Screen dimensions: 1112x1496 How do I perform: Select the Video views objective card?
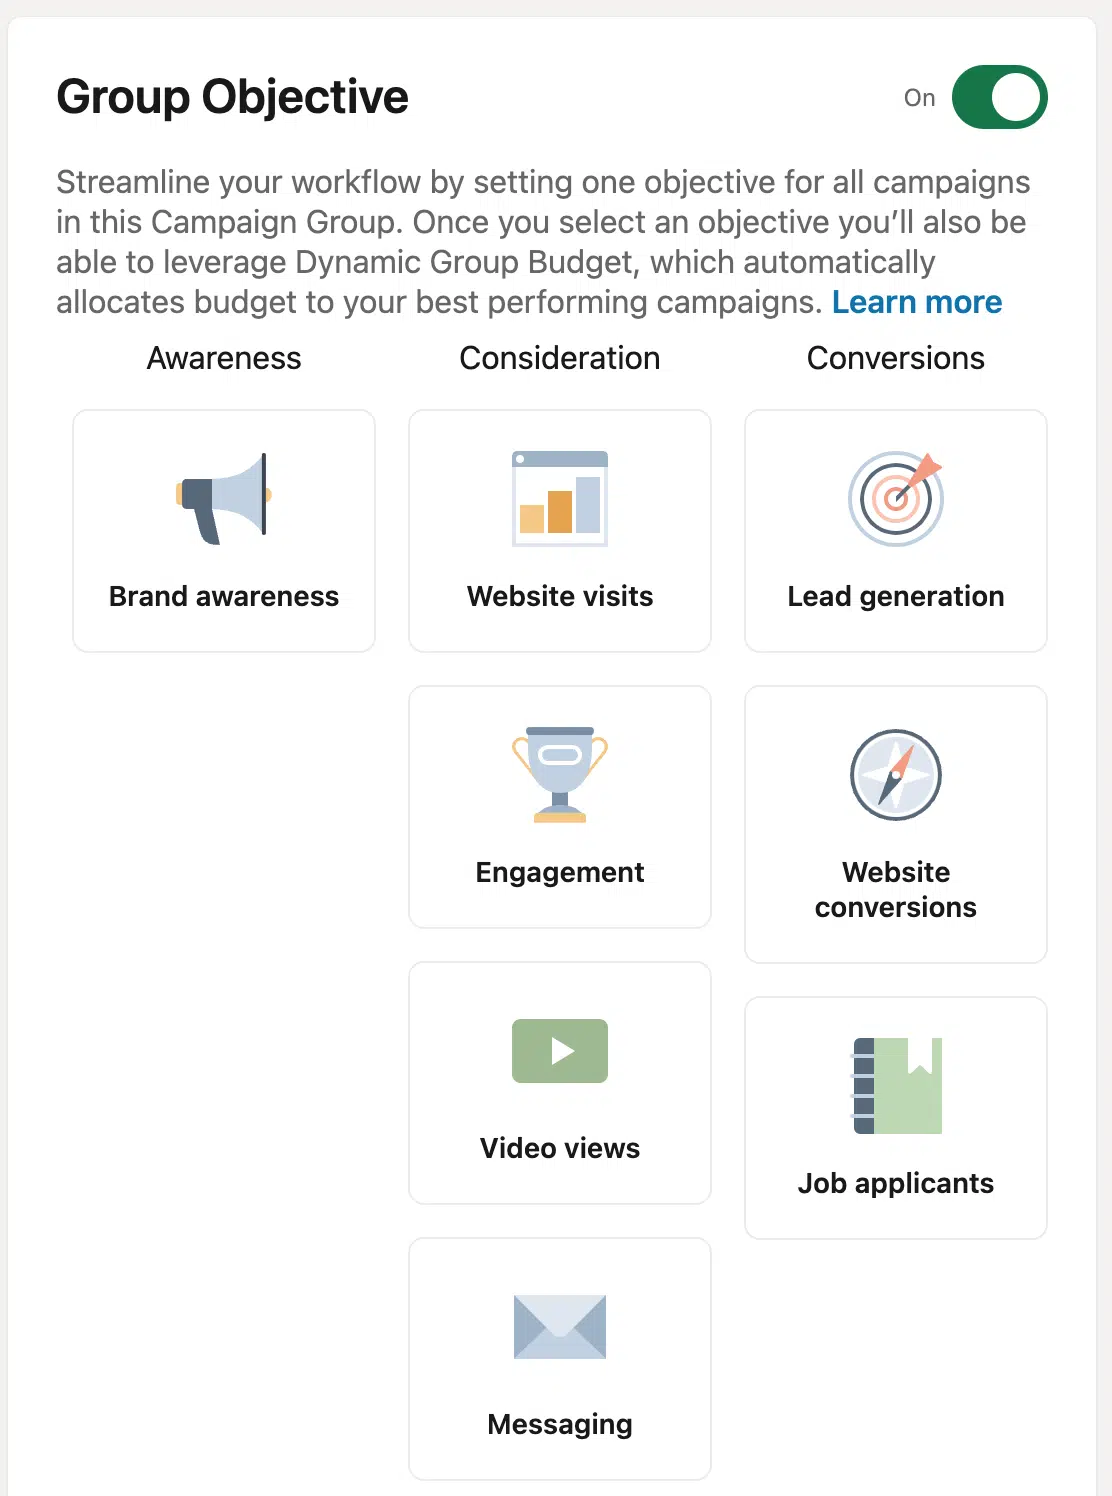pyautogui.click(x=559, y=1082)
